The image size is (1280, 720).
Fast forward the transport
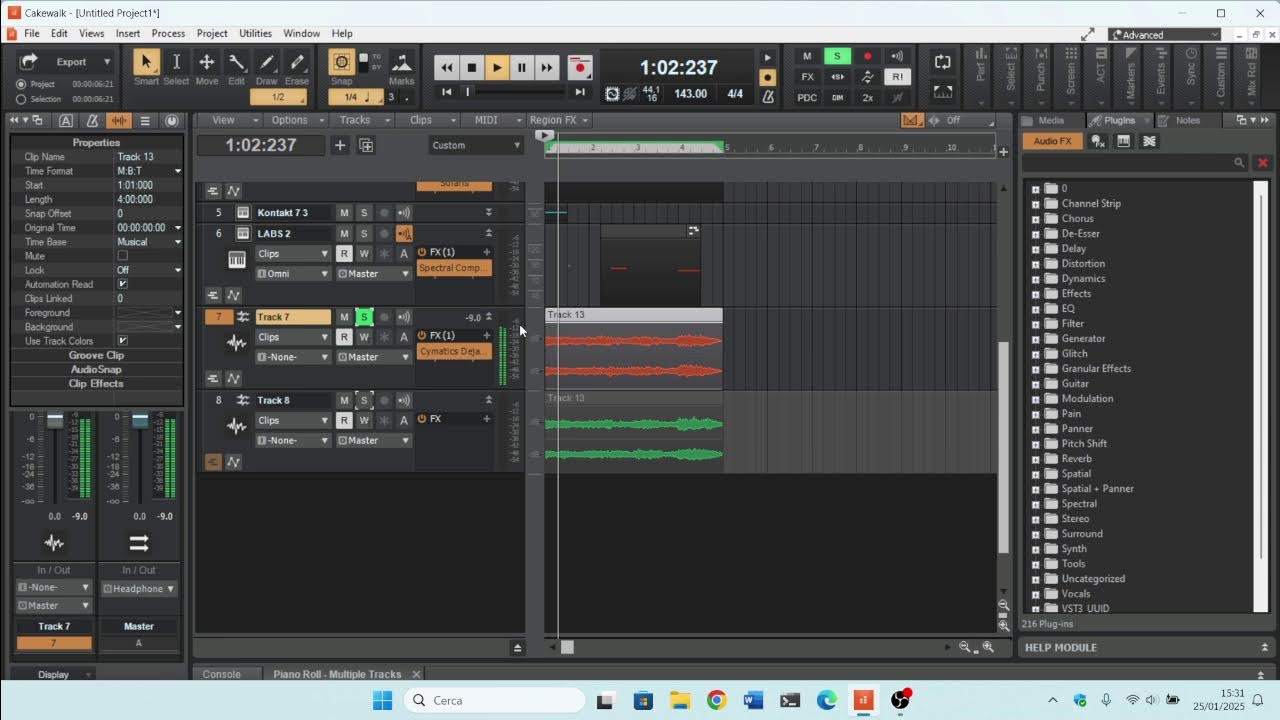click(x=547, y=68)
